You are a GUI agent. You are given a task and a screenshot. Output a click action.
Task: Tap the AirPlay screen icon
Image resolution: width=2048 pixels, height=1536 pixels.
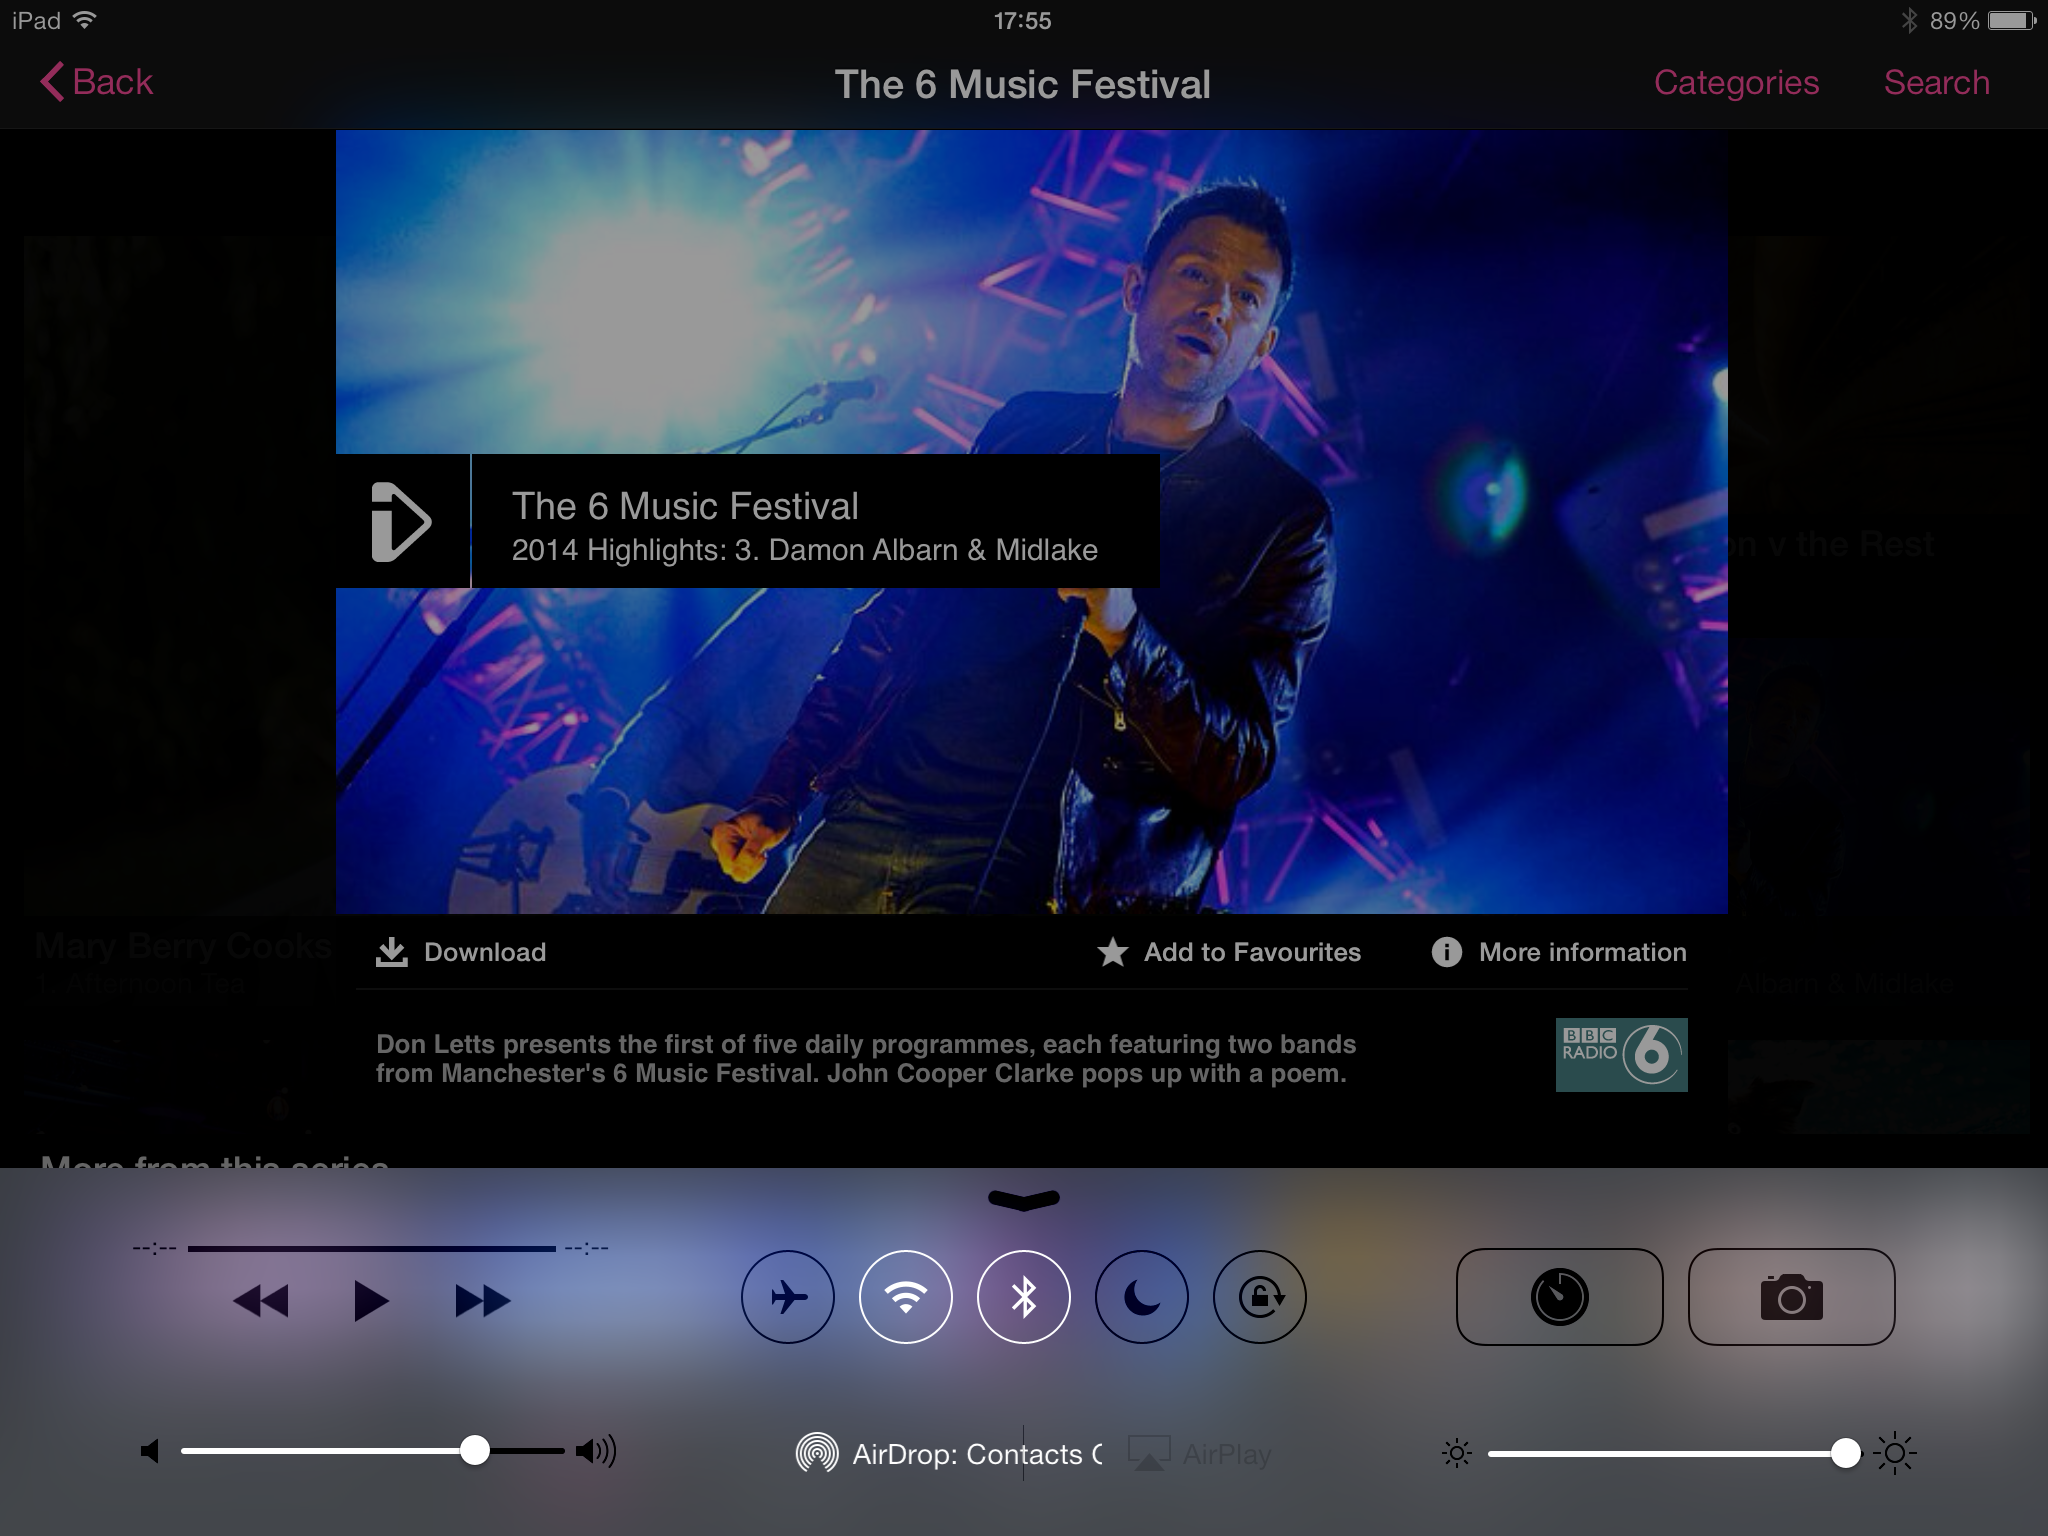[x=1149, y=1453]
